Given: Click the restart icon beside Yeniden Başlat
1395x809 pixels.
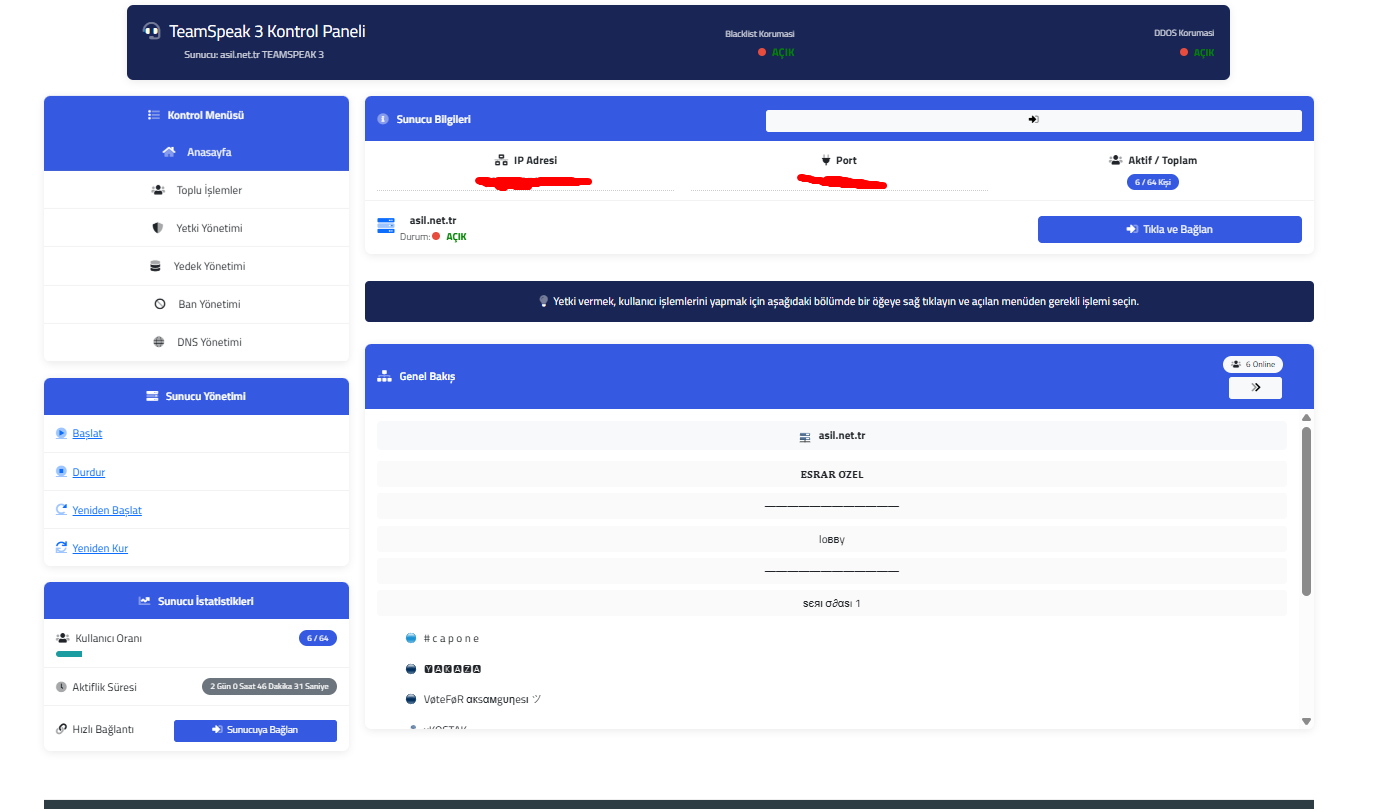Looking at the screenshot, I should click(x=62, y=510).
